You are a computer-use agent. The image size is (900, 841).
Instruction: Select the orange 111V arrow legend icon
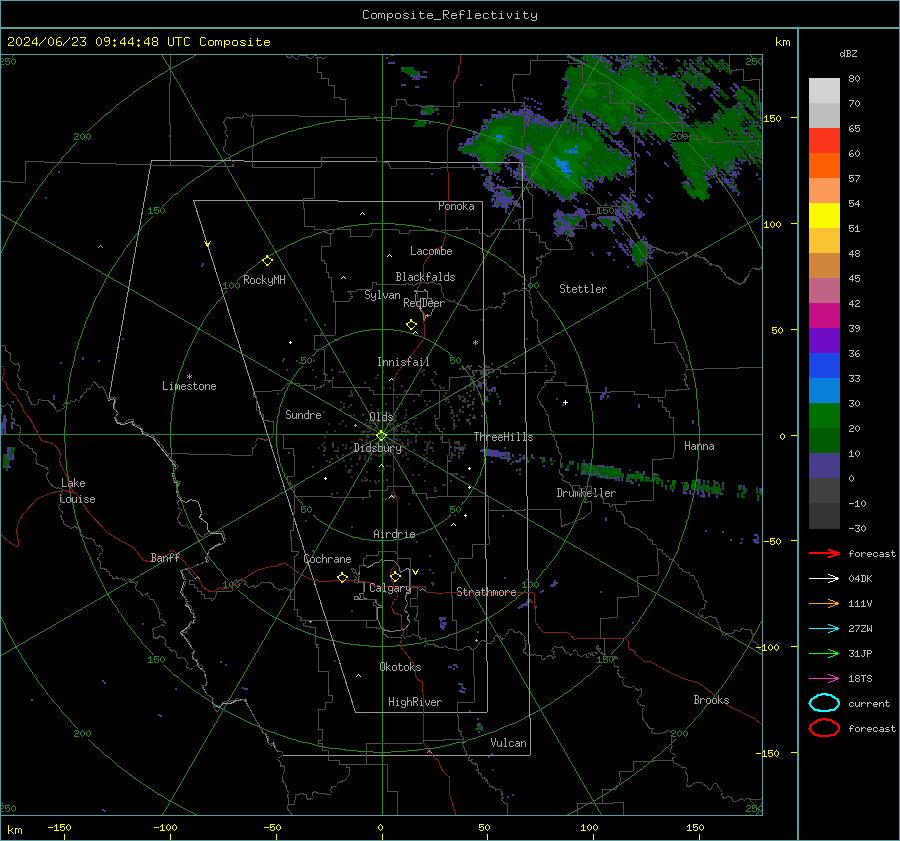(x=824, y=603)
